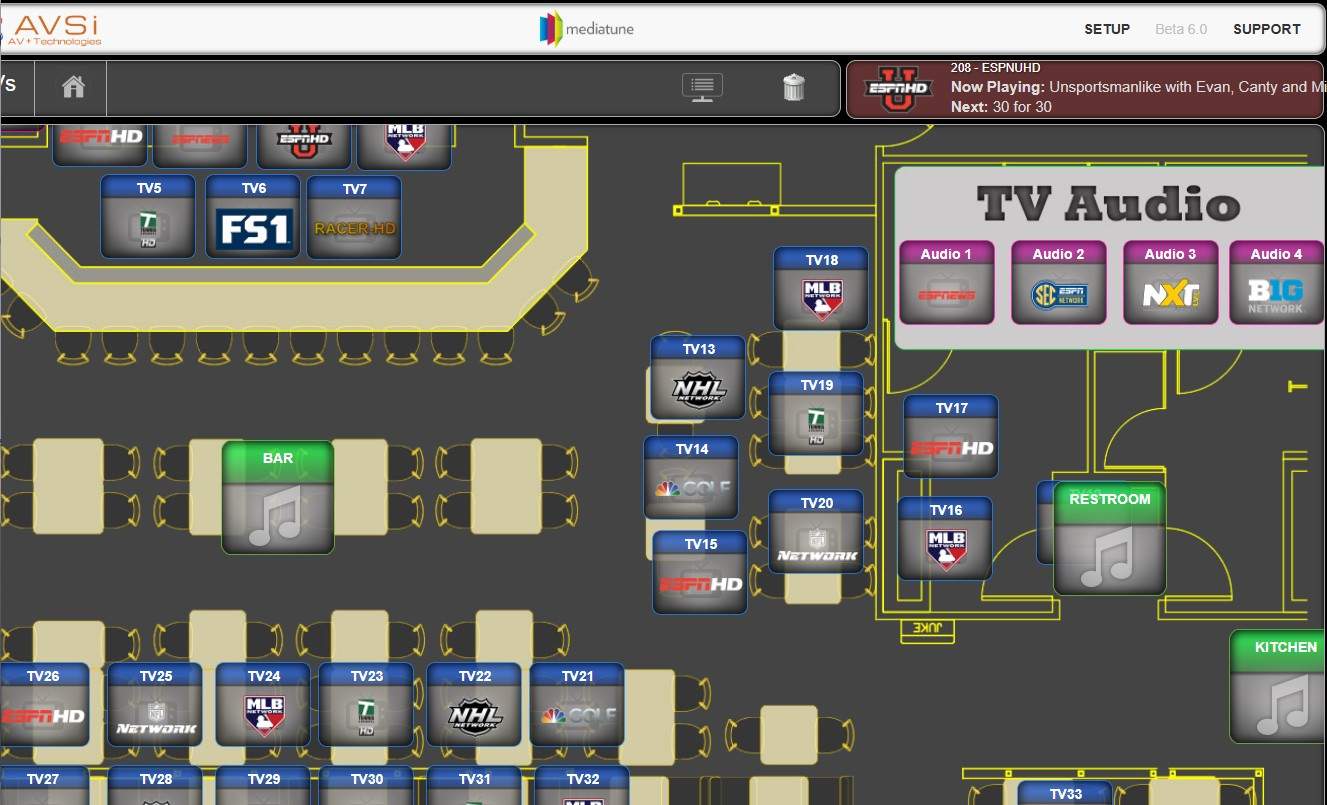Select the TV20 NFL Network tile
Viewport: 1327px width, 805px height.
point(816,532)
